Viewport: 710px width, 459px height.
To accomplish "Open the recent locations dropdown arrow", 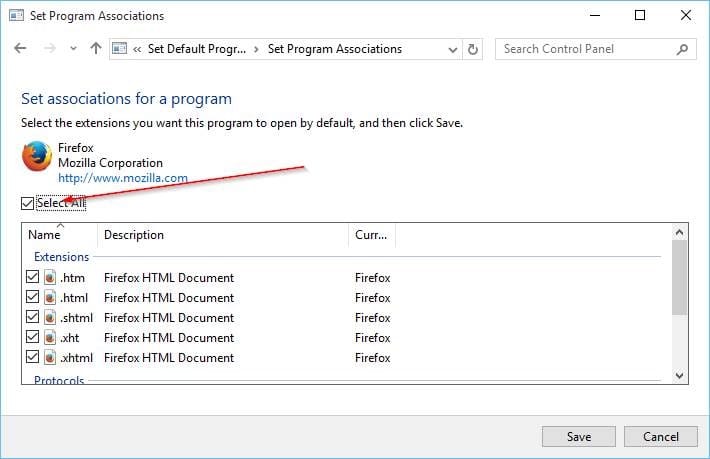I will [73, 48].
